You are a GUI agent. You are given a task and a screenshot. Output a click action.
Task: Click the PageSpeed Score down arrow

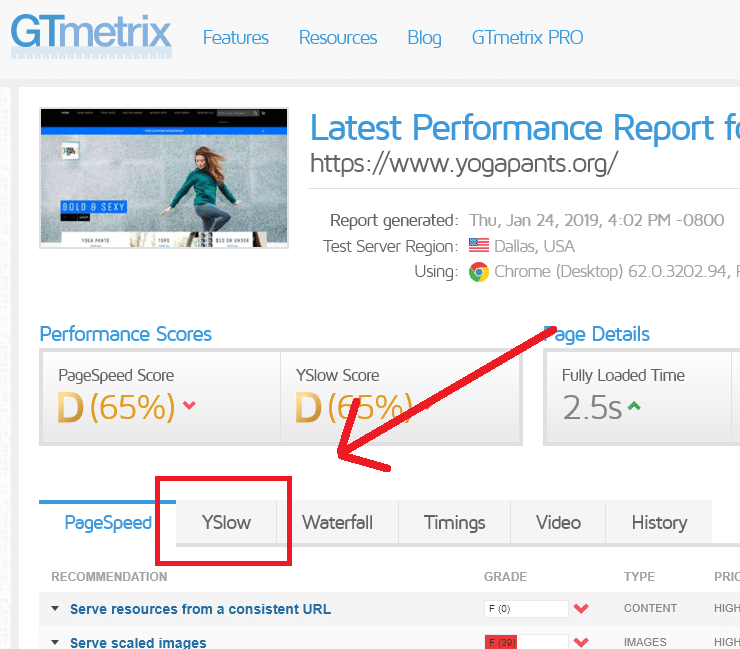tap(189, 405)
